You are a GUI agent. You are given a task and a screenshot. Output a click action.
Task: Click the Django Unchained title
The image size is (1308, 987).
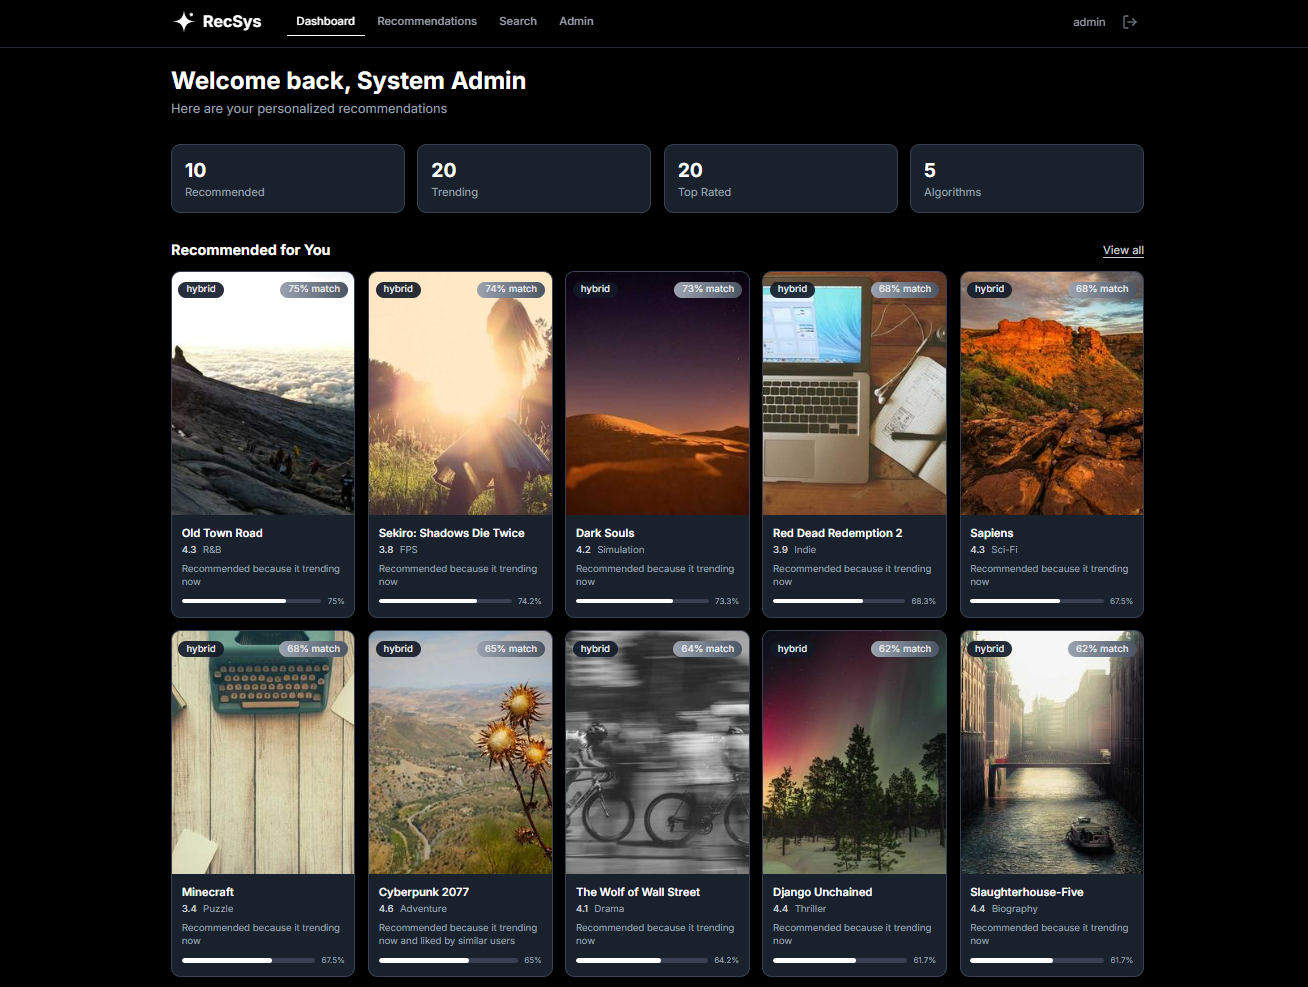[x=823, y=892]
